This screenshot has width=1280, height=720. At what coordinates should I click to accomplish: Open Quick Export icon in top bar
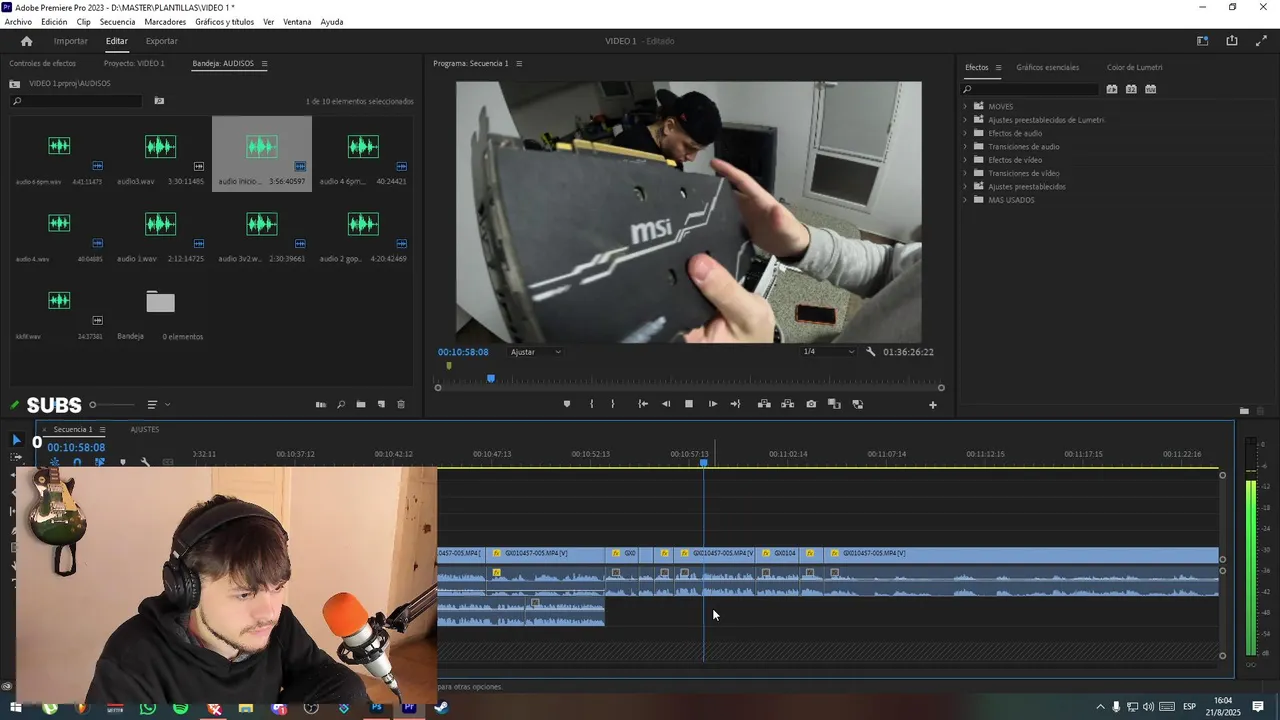tap(1231, 41)
